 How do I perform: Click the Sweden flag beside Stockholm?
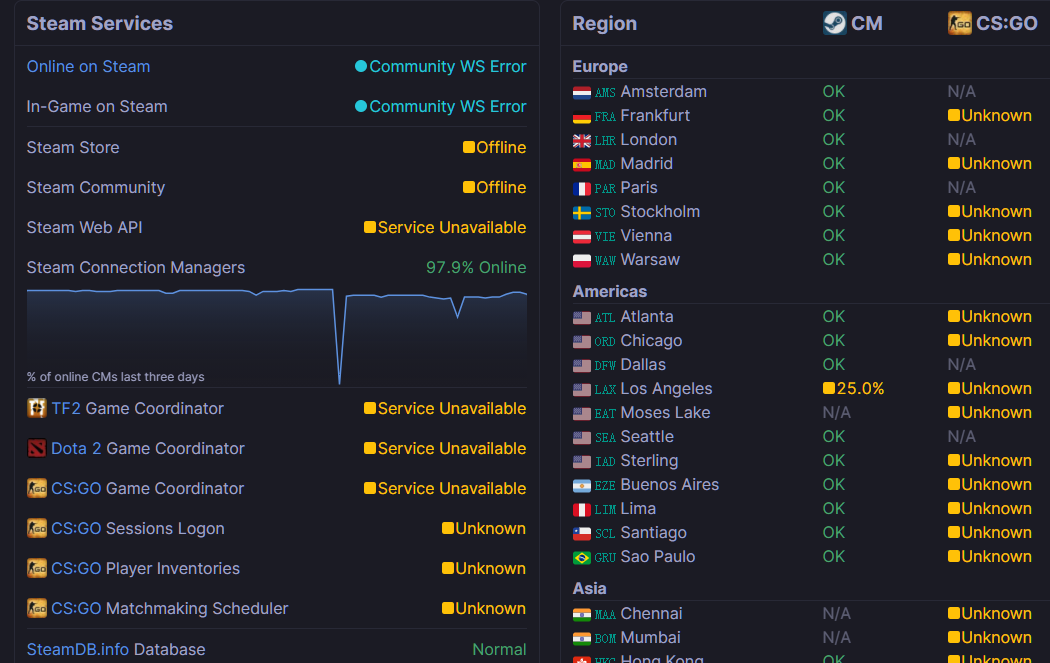click(x=582, y=212)
